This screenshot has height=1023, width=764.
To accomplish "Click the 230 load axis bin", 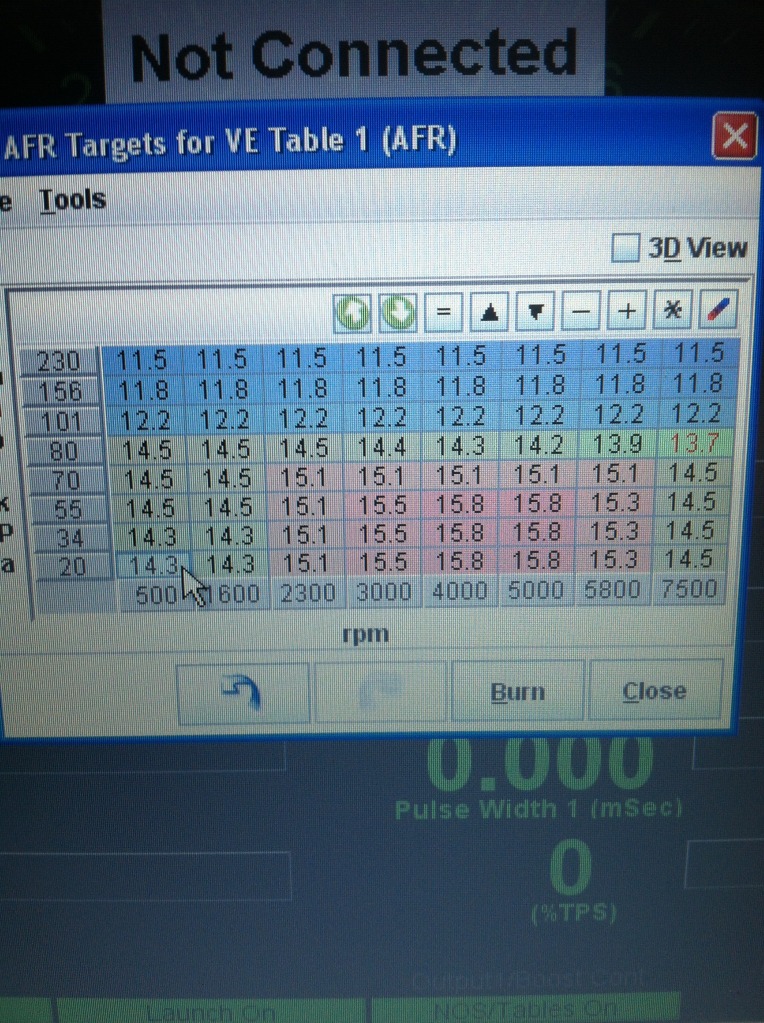I will [59, 362].
